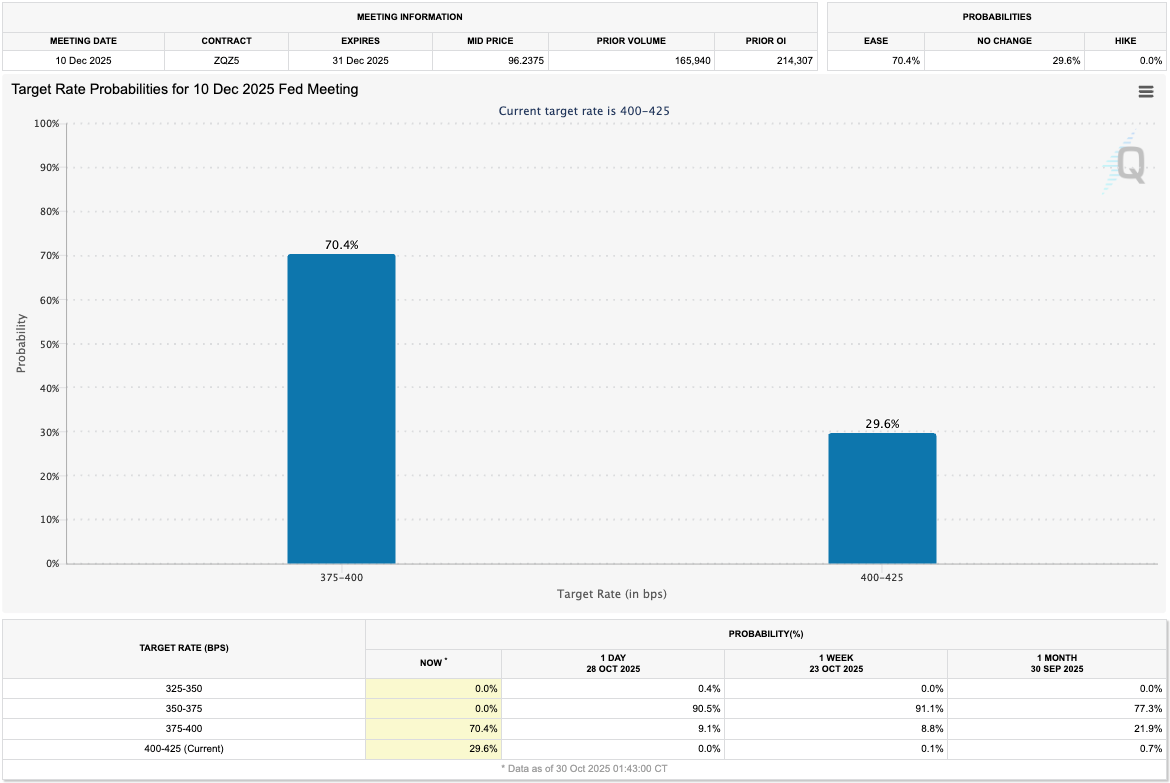
Task: Click the data-as-of footnote text
Action: pyautogui.click(x=585, y=770)
